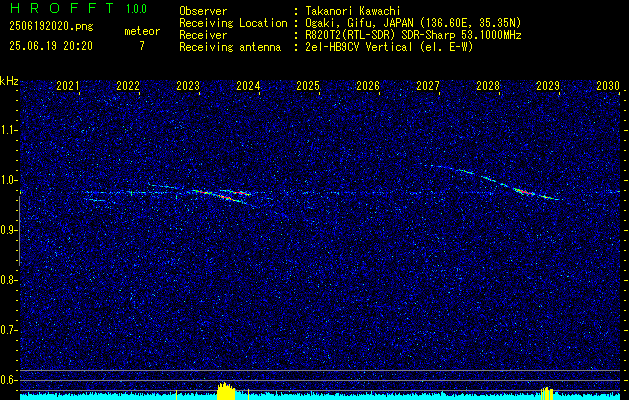Click the yellow signal bars below 2029

pyautogui.click(x=547, y=393)
